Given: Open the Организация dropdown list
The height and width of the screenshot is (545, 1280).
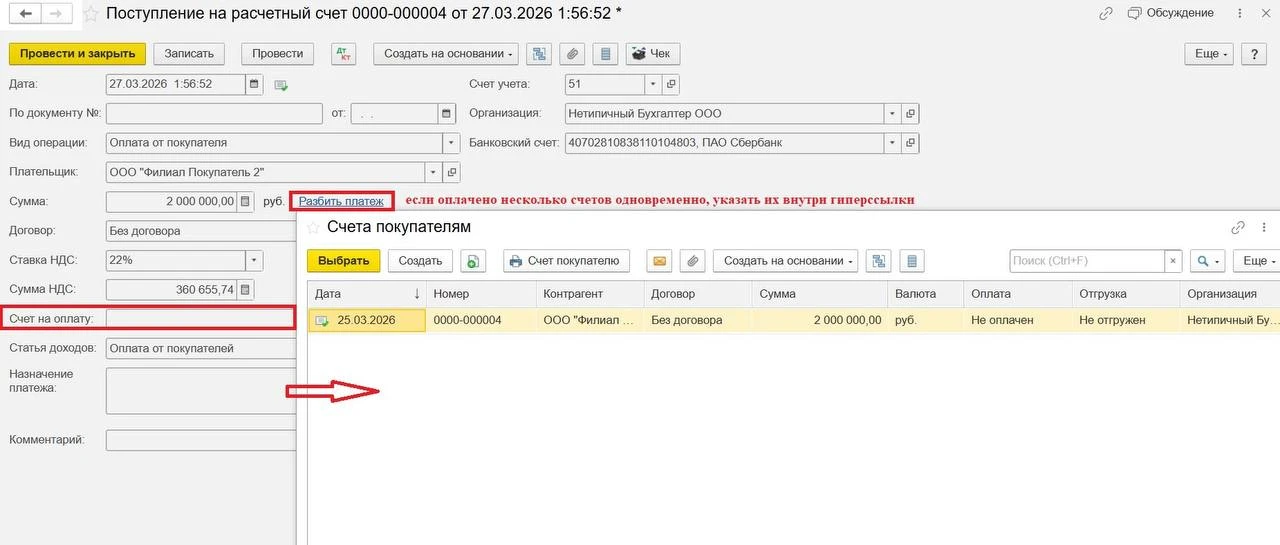Looking at the screenshot, I should click(x=892, y=114).
